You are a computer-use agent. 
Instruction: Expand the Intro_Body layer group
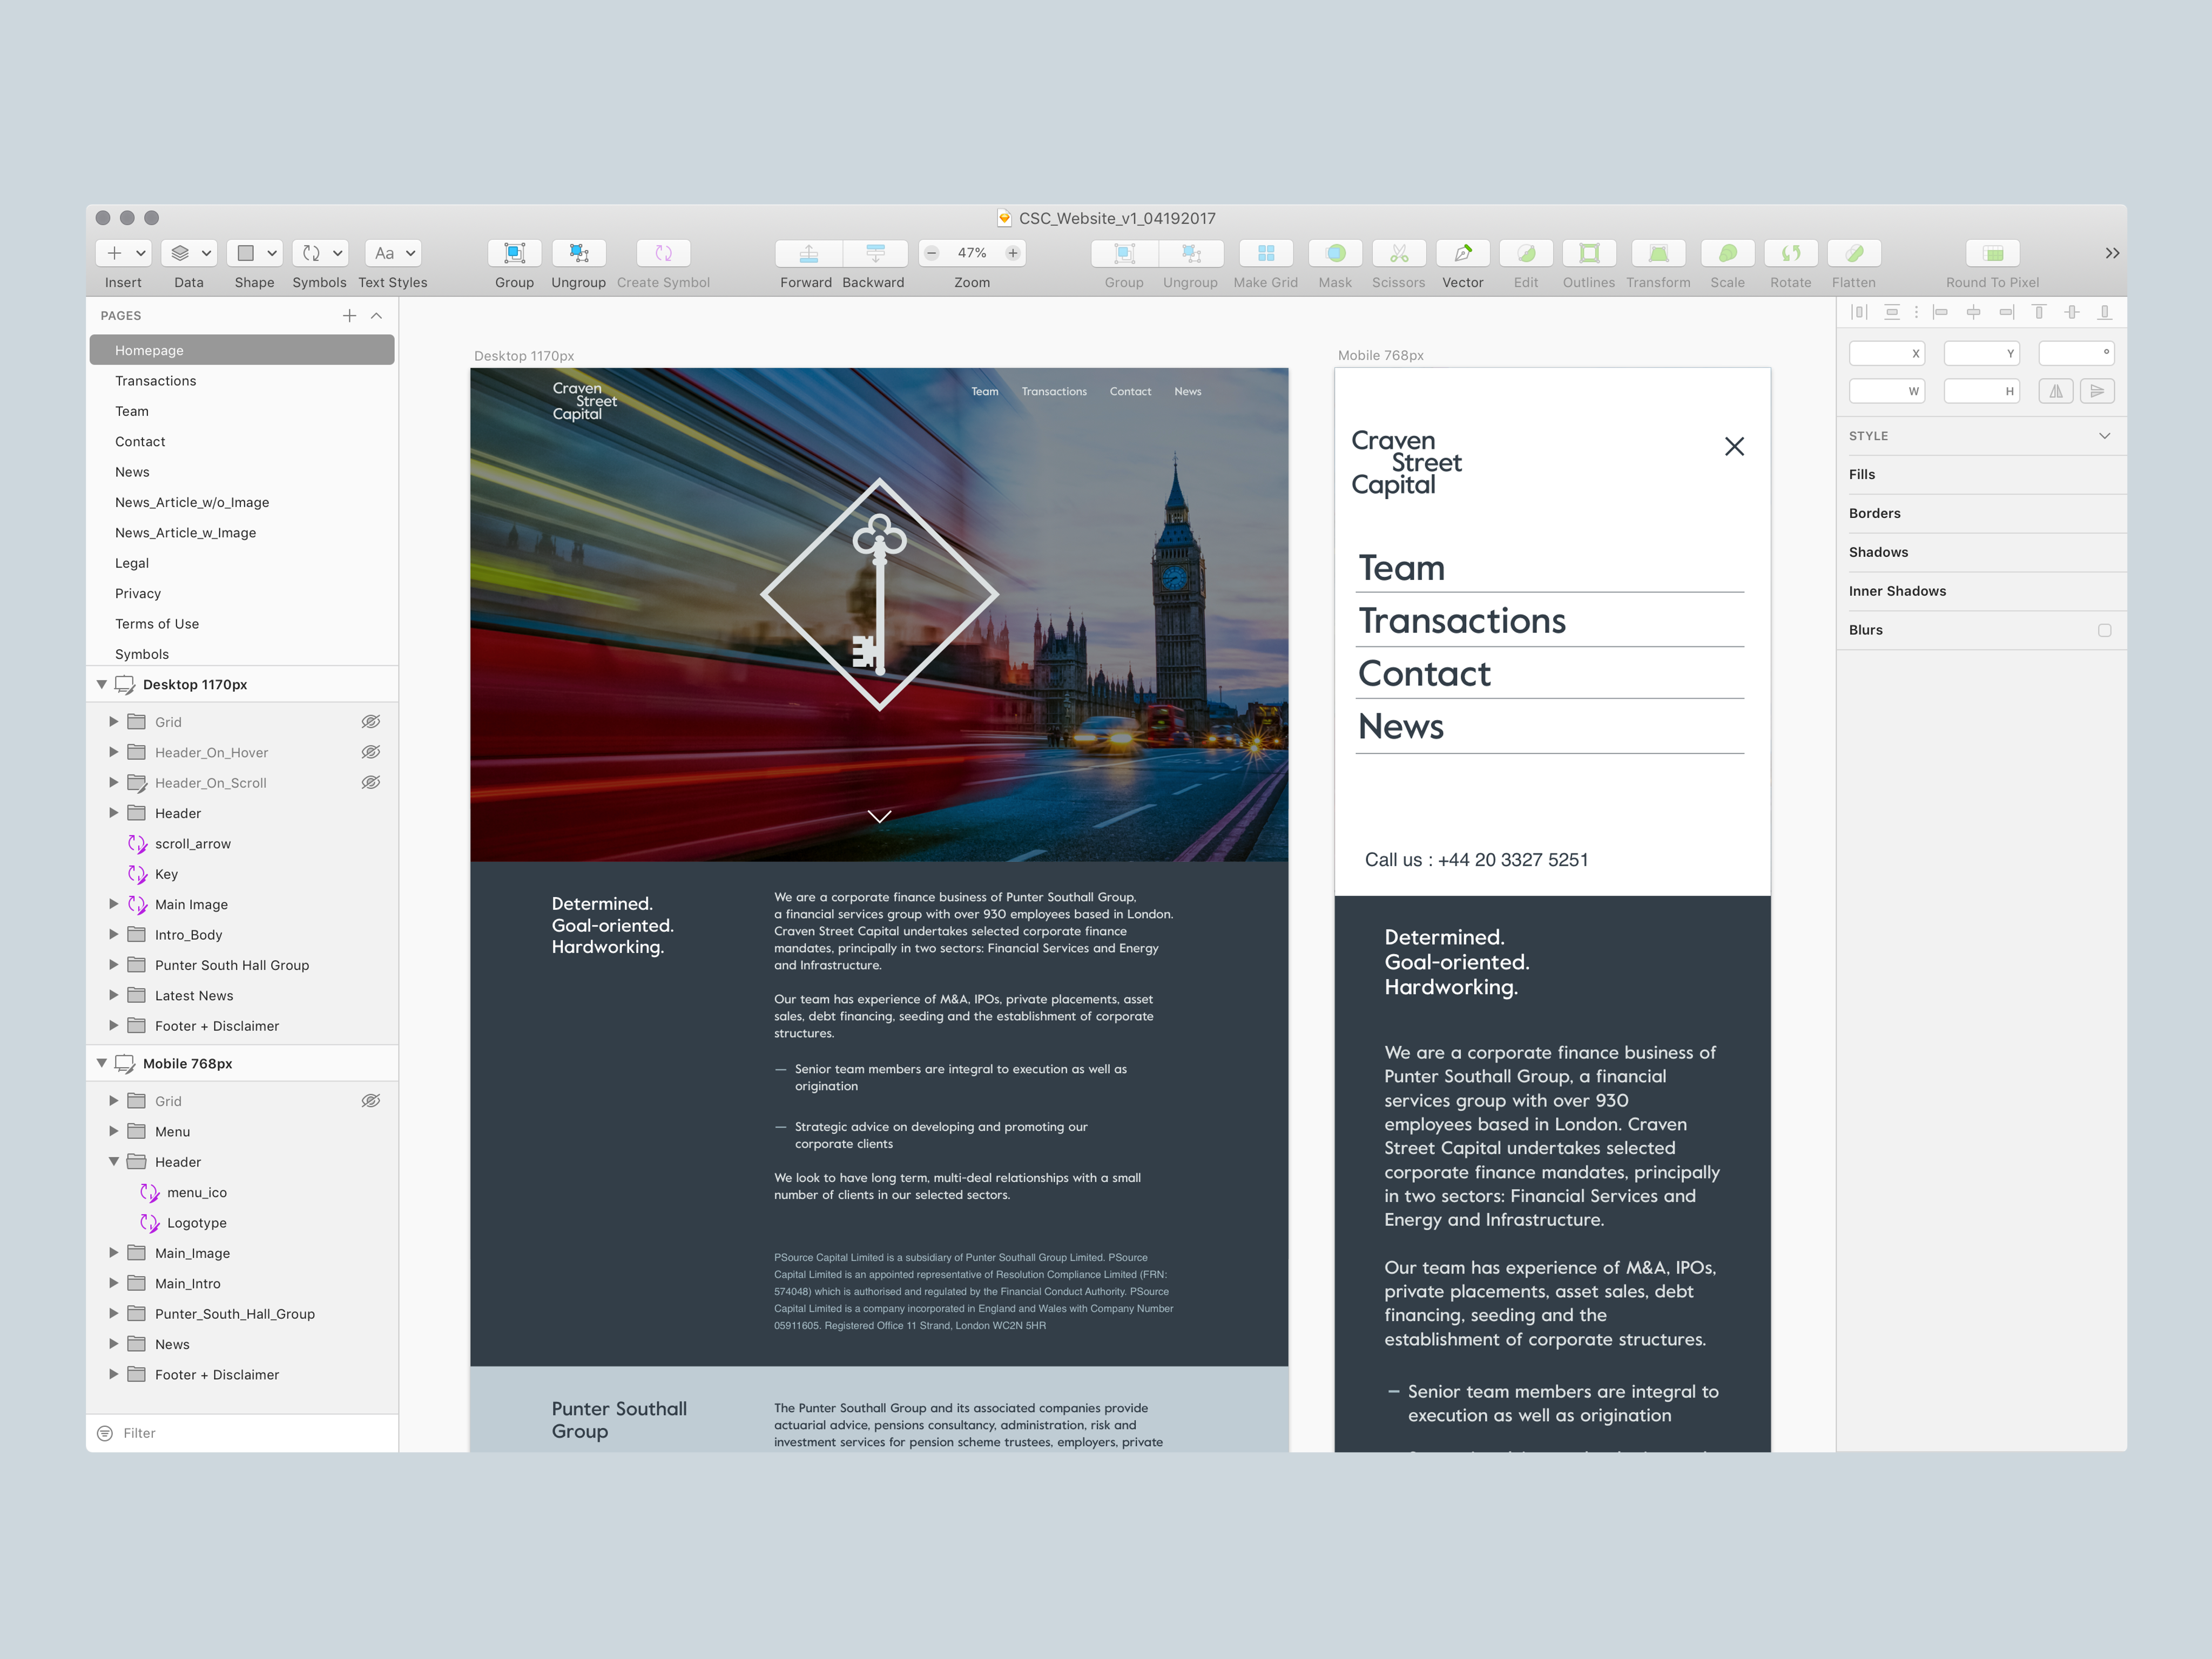[x=114, y=934]
